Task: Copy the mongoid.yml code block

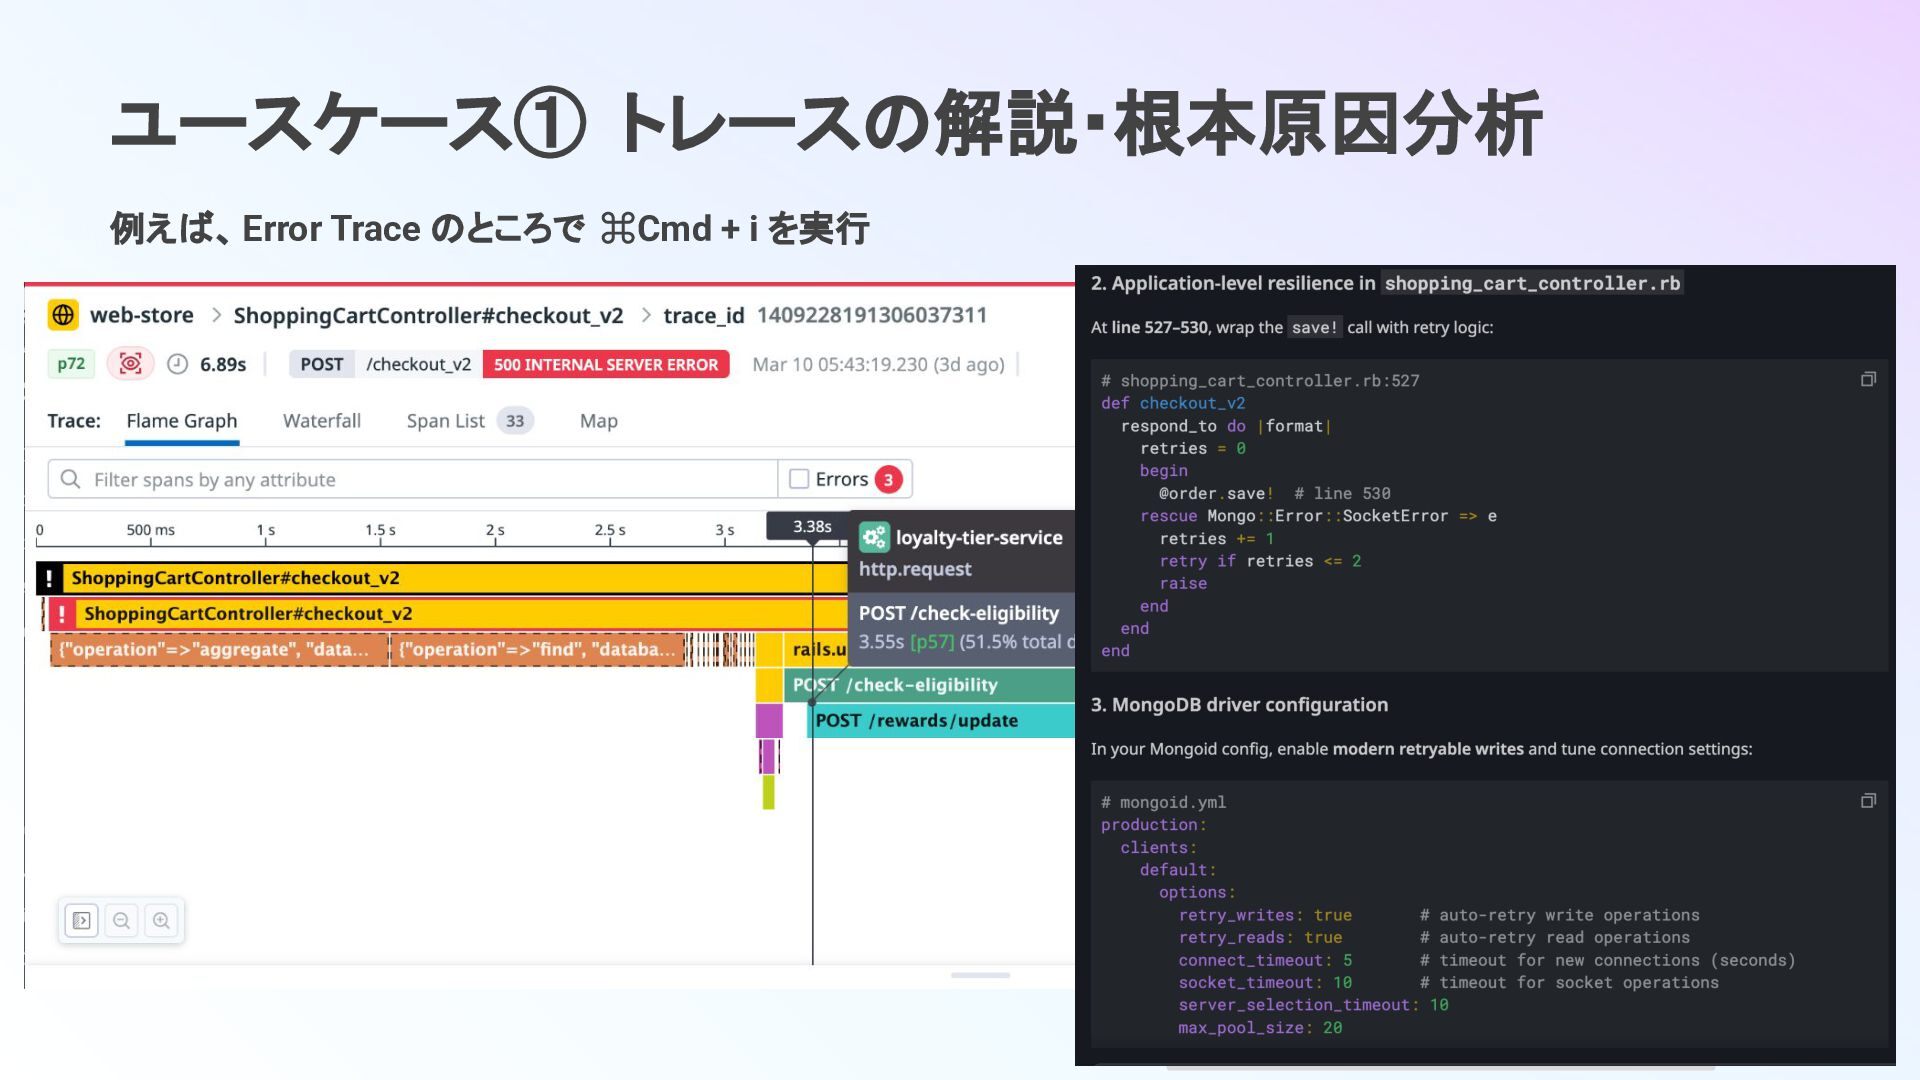Action: coord(1867,801)
